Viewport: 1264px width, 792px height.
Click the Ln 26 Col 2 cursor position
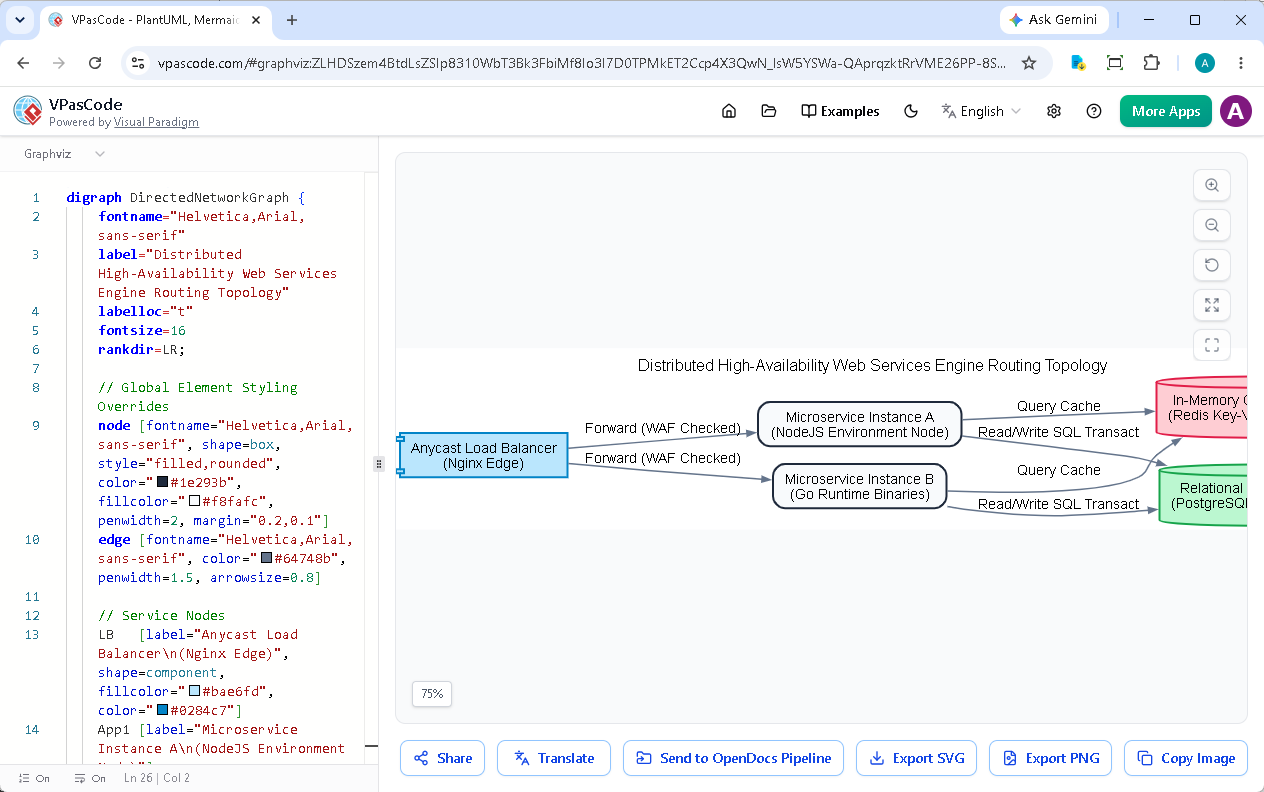coord(157,778)
